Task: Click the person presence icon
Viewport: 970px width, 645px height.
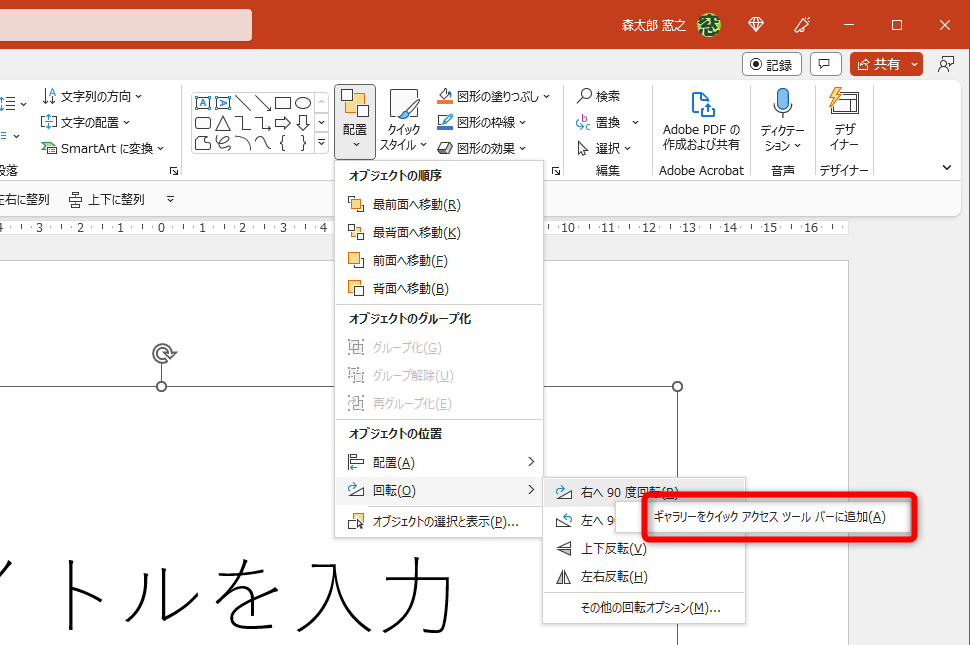Action: coord(945,64)
